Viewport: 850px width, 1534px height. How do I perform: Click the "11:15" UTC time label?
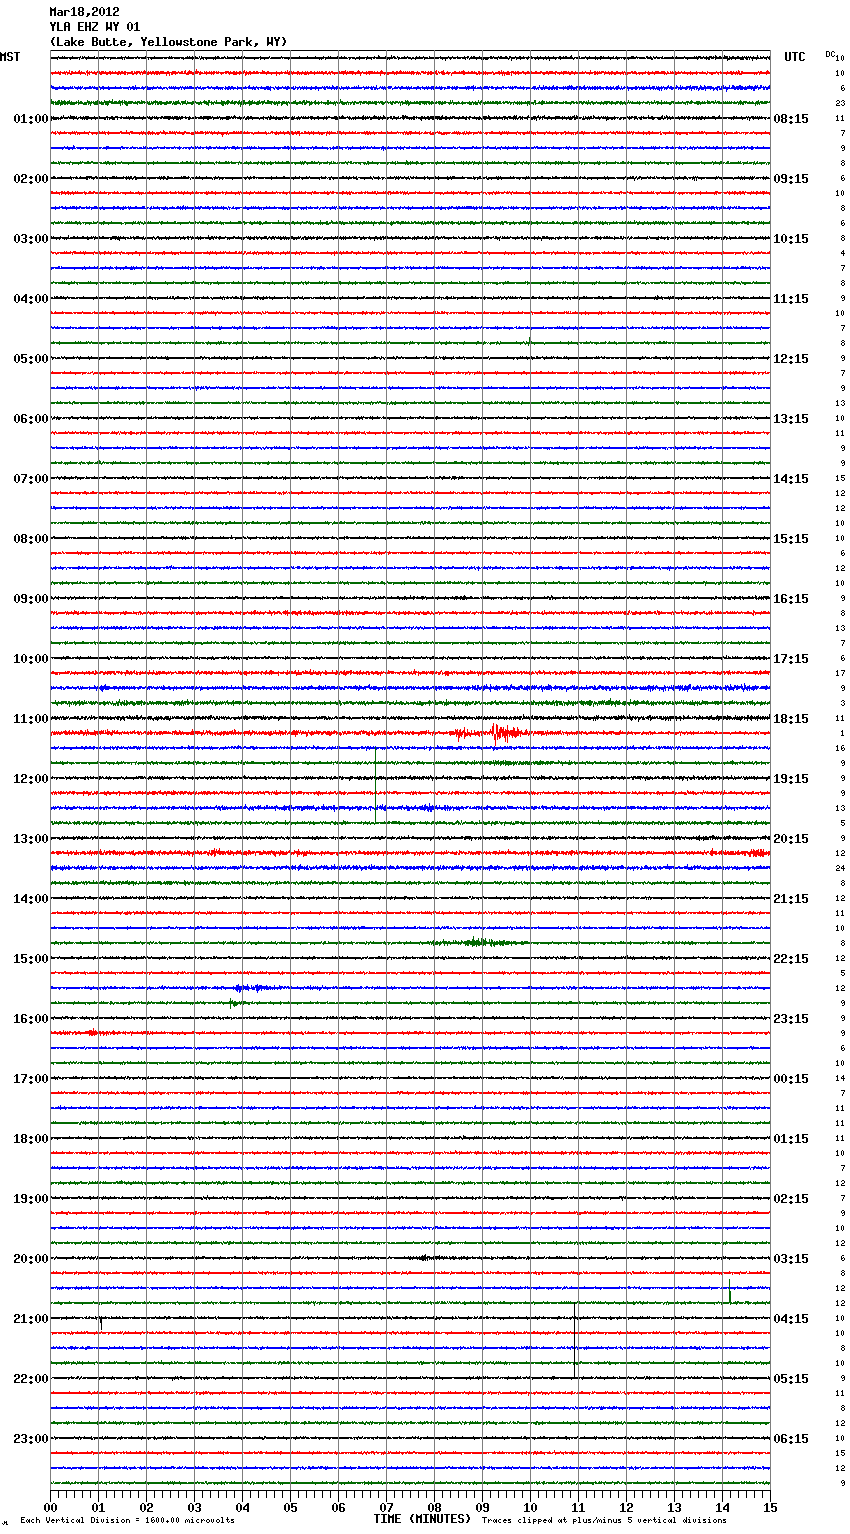coord(791,299)
